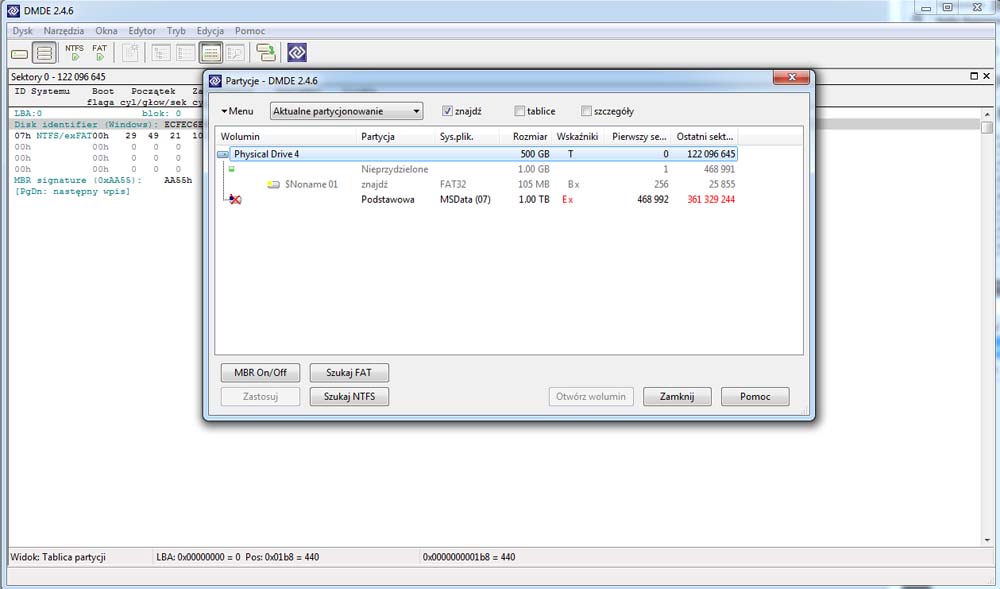Click the red 361 329 244 last sector value

(x=710, y=200)
